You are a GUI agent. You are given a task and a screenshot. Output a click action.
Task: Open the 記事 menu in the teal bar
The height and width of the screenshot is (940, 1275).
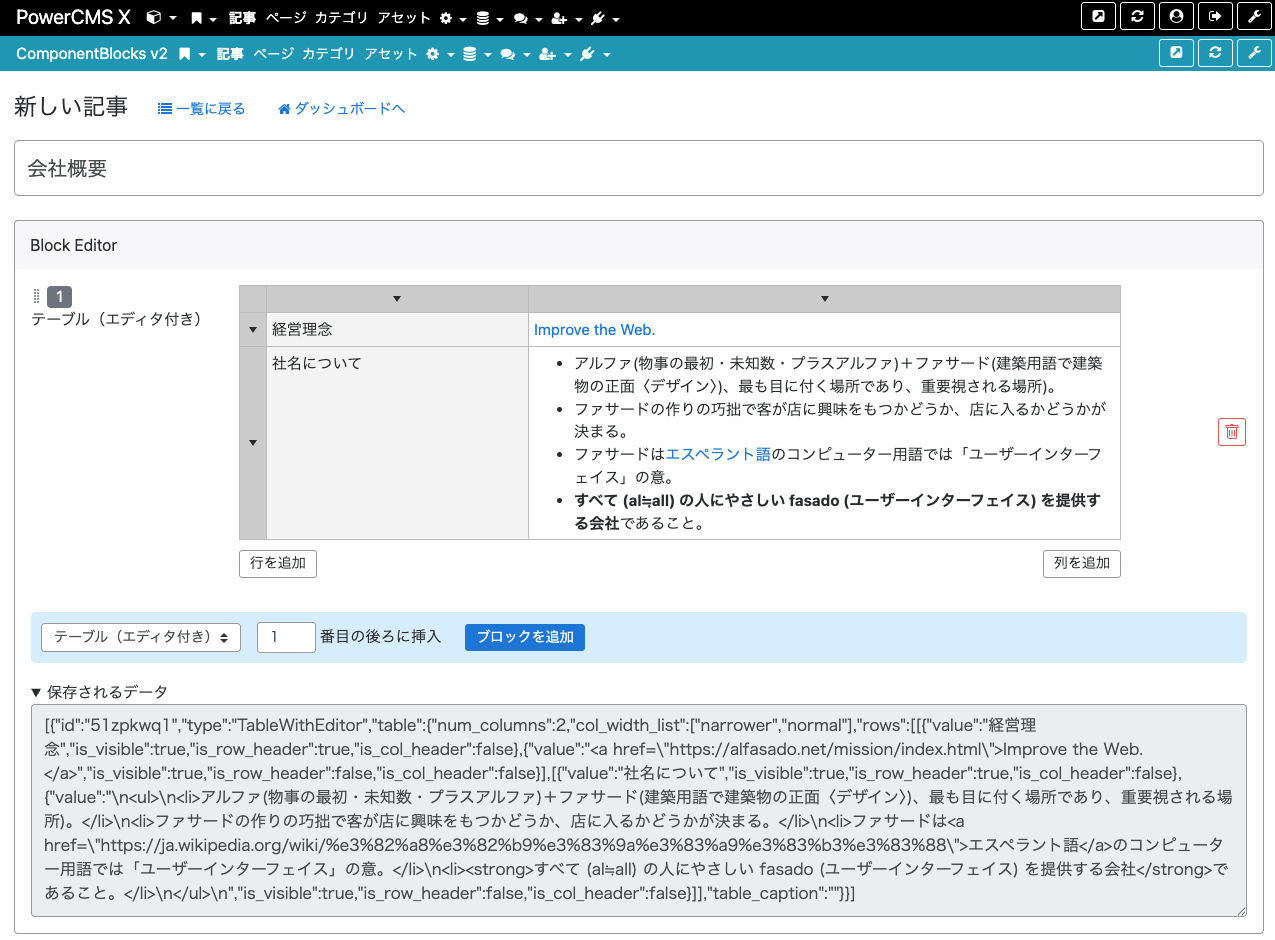pos(229,53)
